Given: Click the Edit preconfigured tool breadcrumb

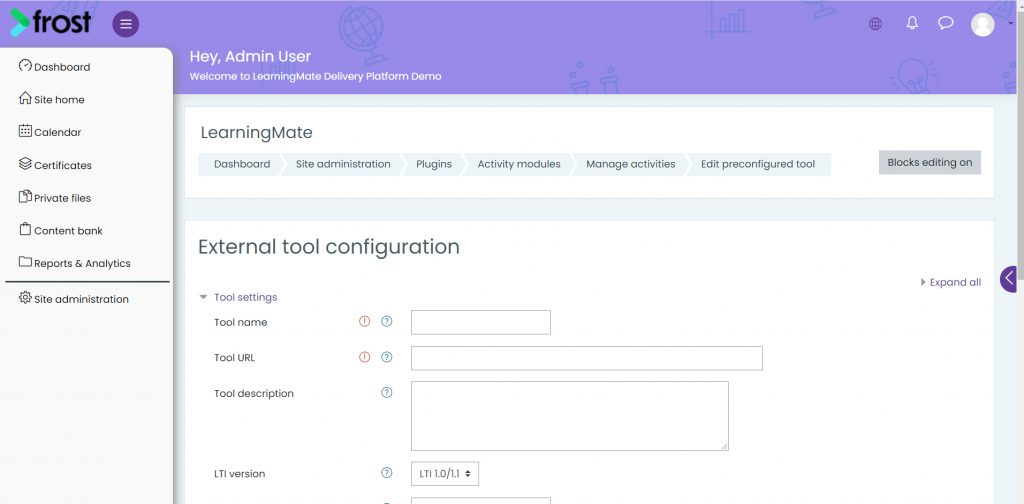Looking at the screenshot, I should [x=758, y=165].
